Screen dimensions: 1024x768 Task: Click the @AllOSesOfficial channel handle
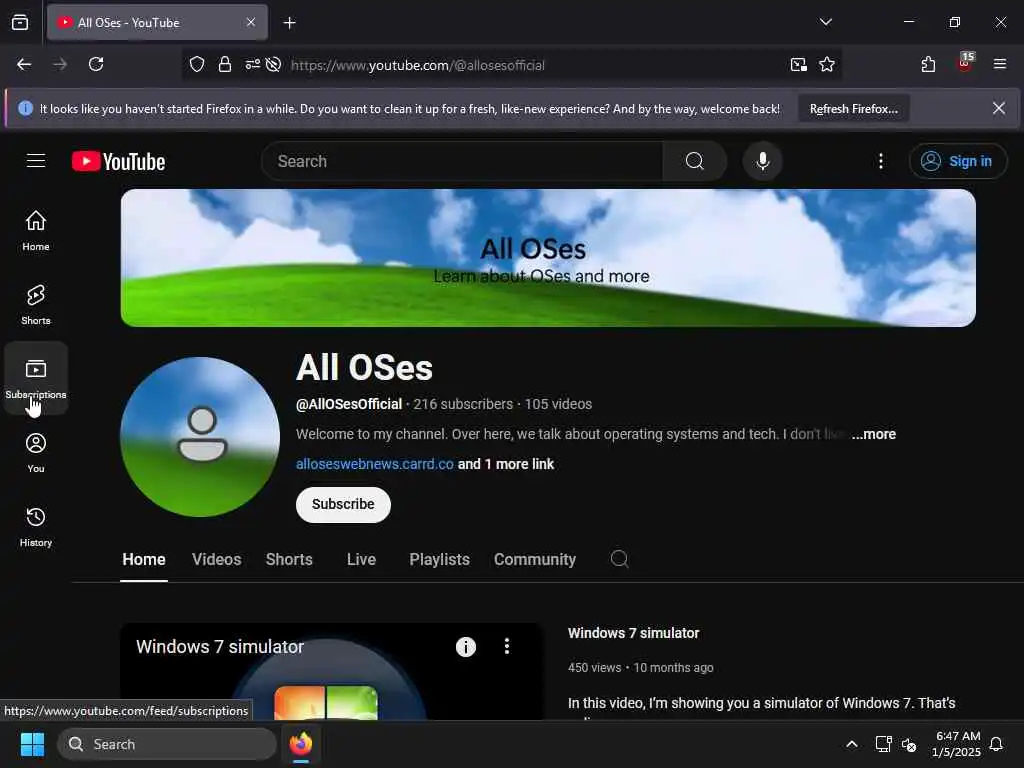click(349, 404)
